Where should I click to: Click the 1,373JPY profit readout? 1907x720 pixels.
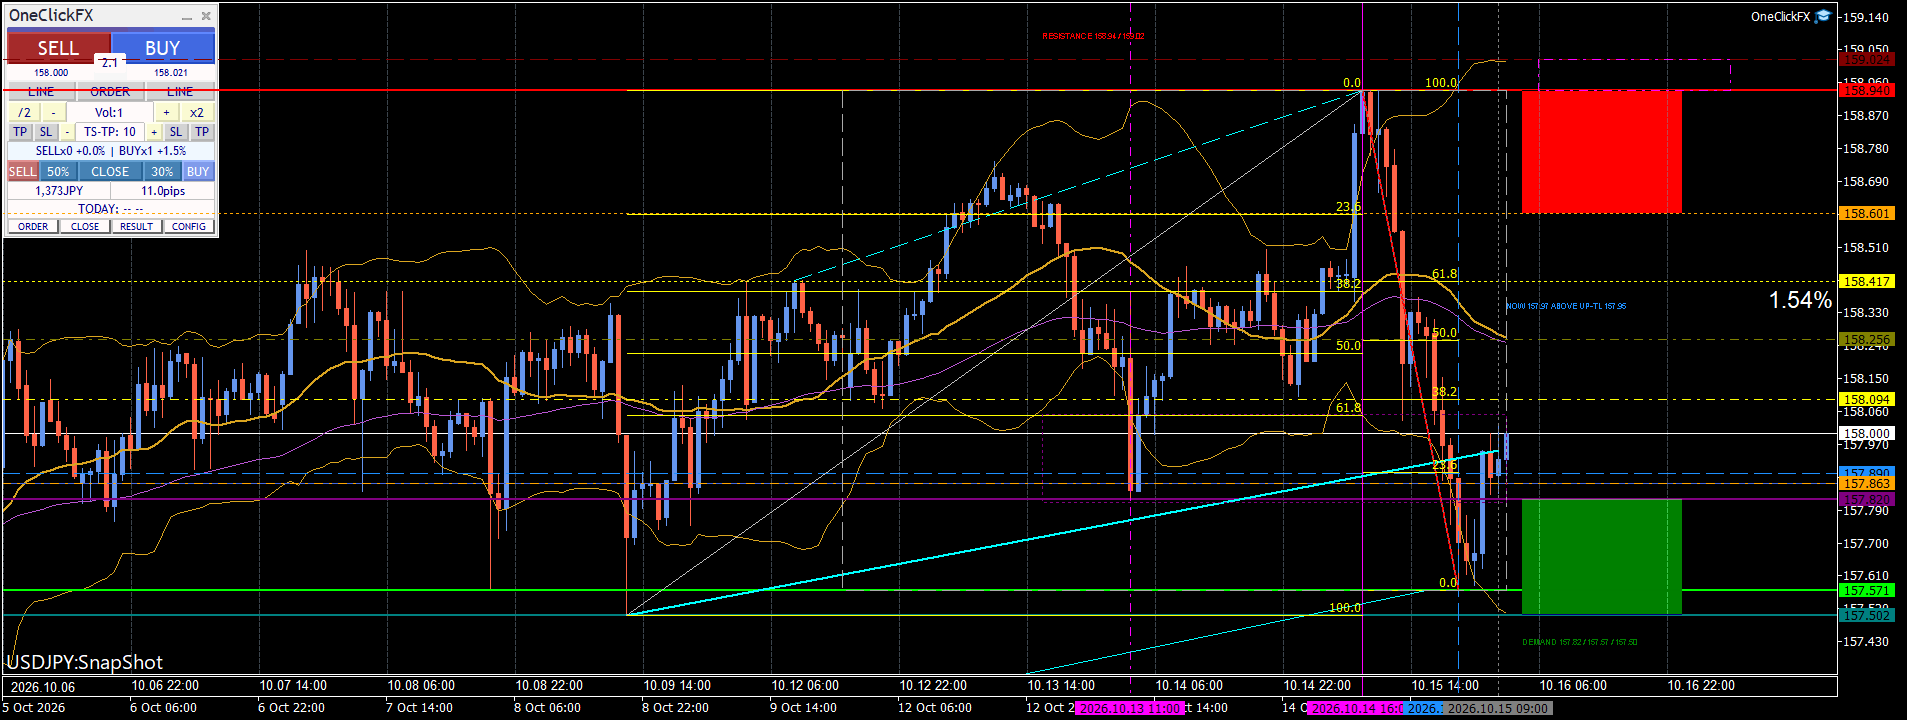[x=59, y=190]
